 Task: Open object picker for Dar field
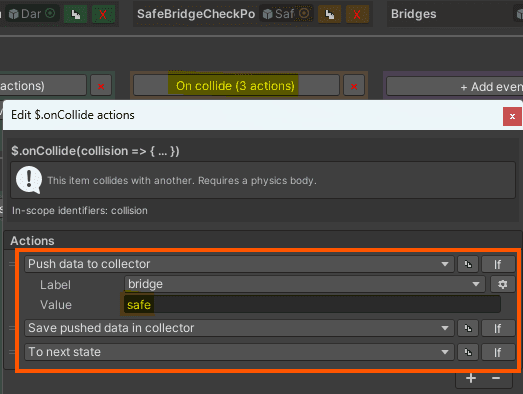[x=50, y=13]
